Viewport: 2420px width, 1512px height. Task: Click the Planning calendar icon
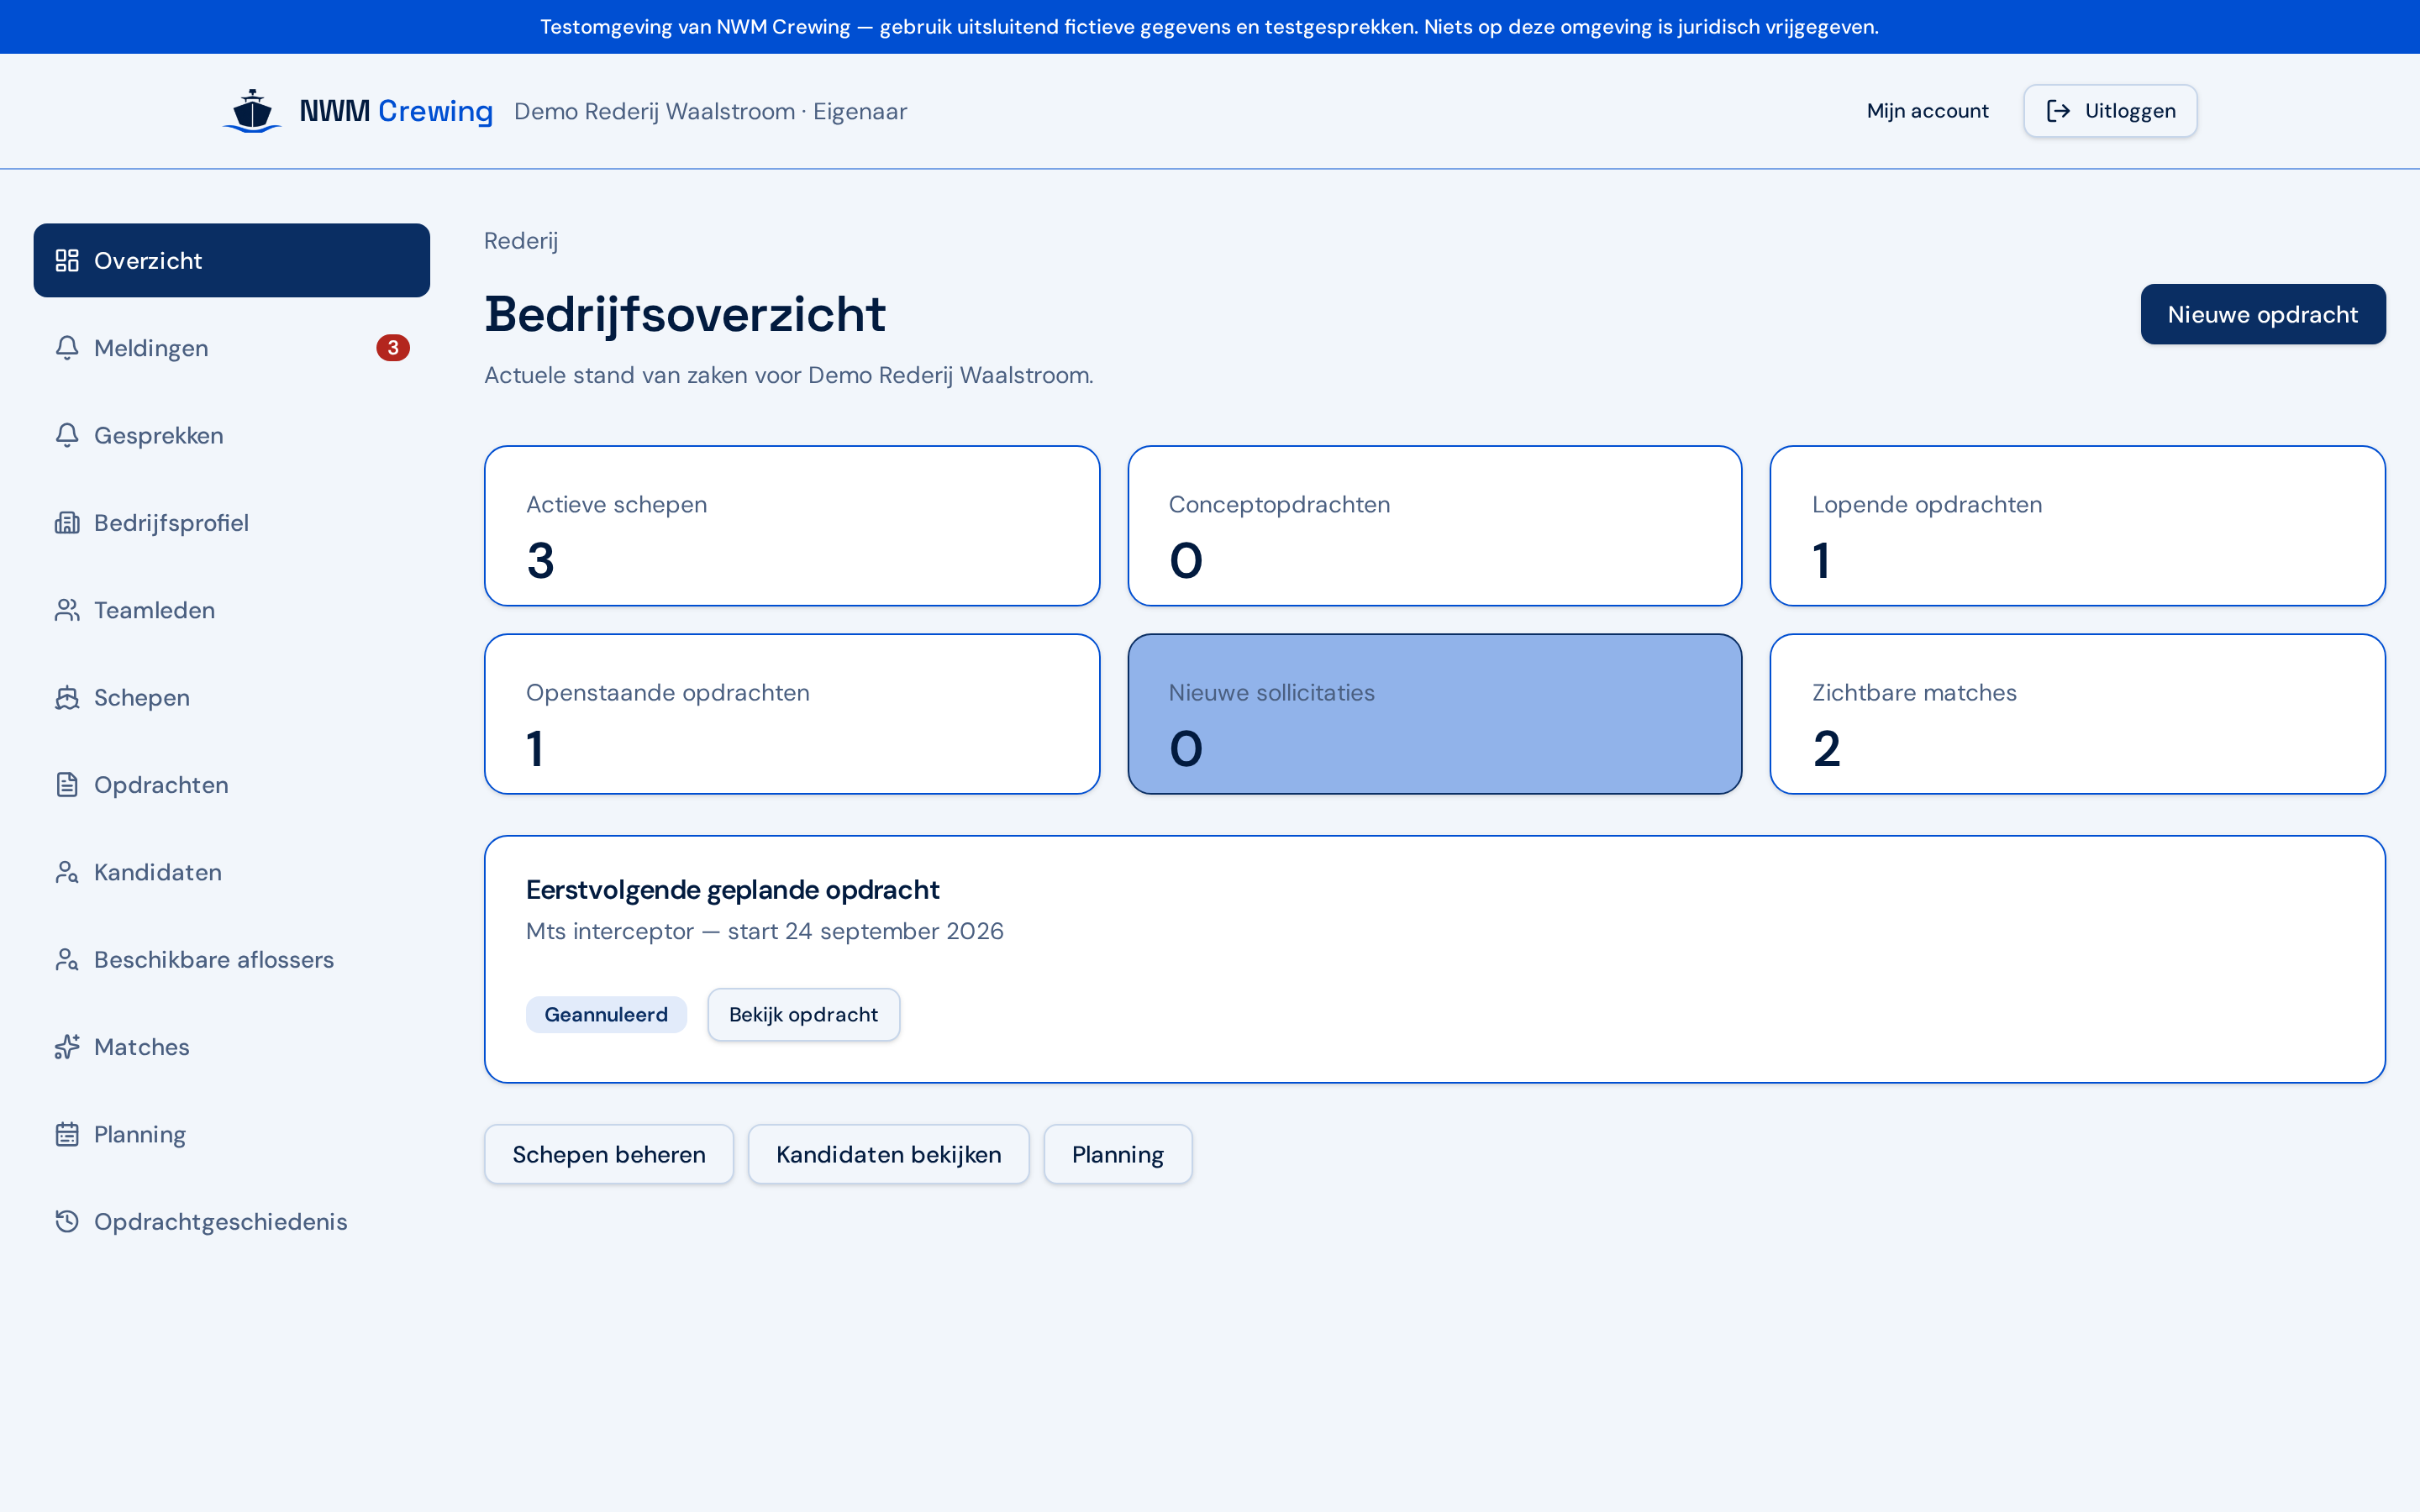67,1134
